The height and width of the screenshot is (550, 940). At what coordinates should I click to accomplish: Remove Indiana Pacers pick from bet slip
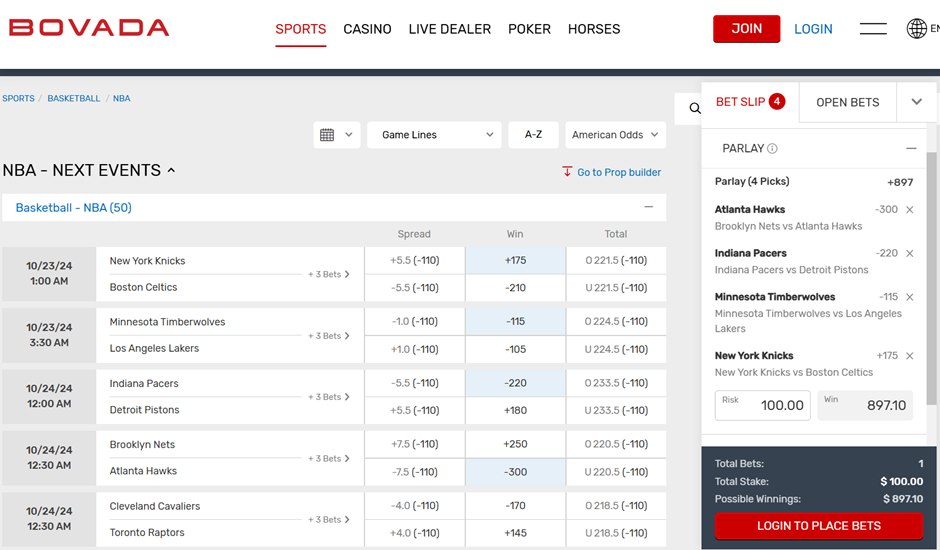[909, 254]
